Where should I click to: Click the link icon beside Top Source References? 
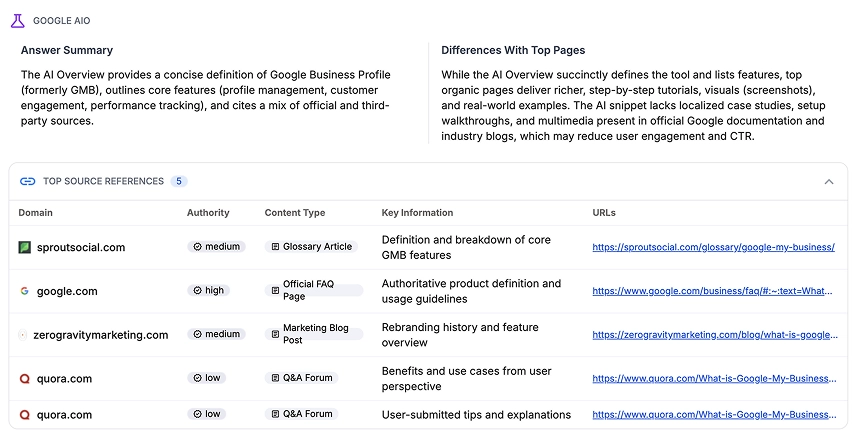coord(28,181)
